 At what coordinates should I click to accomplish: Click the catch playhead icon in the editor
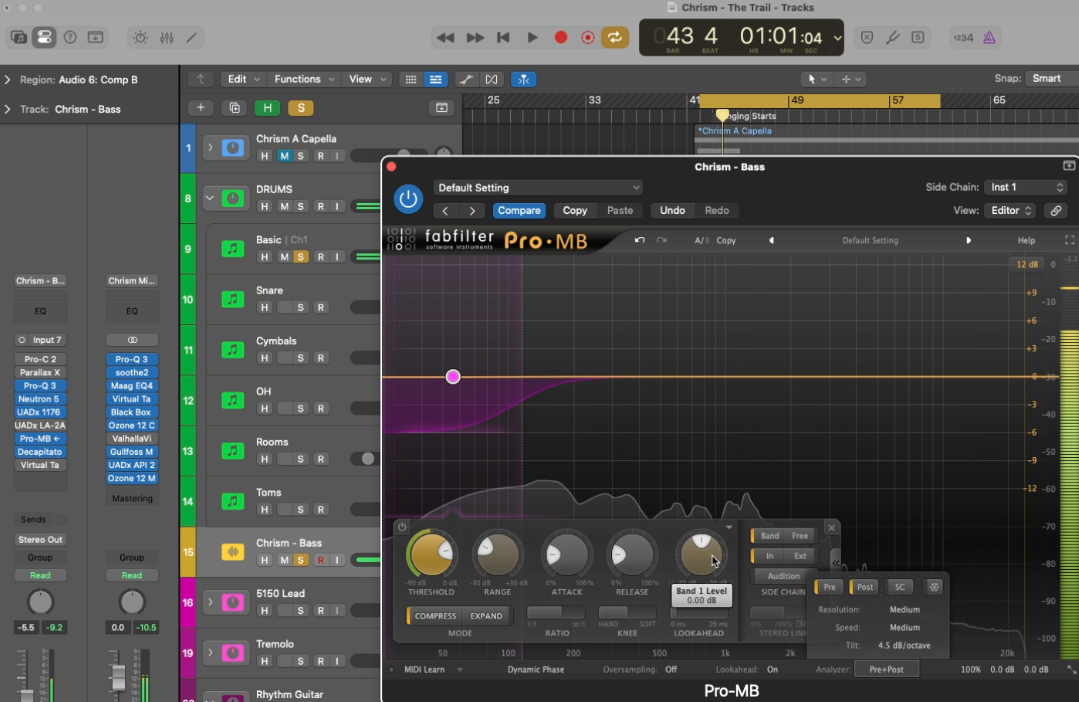(524, 78)
